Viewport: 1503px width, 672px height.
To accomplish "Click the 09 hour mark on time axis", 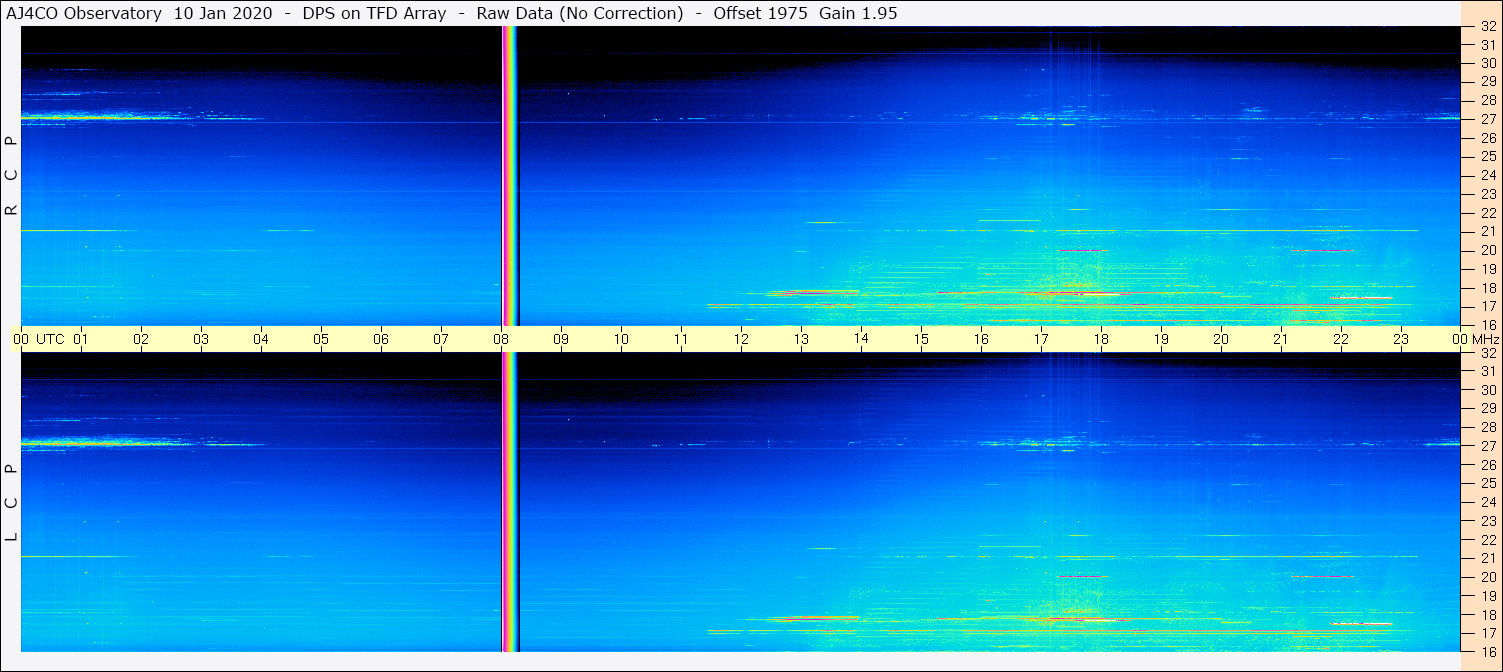I will [561, 339].
